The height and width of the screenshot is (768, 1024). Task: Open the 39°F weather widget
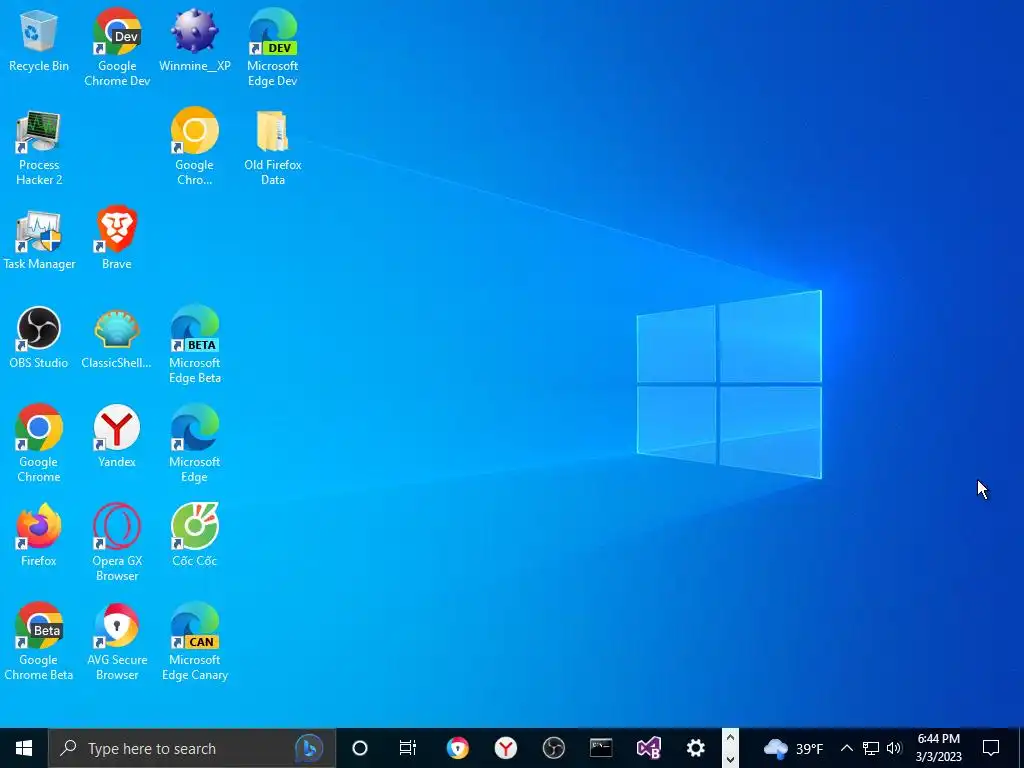793,748
